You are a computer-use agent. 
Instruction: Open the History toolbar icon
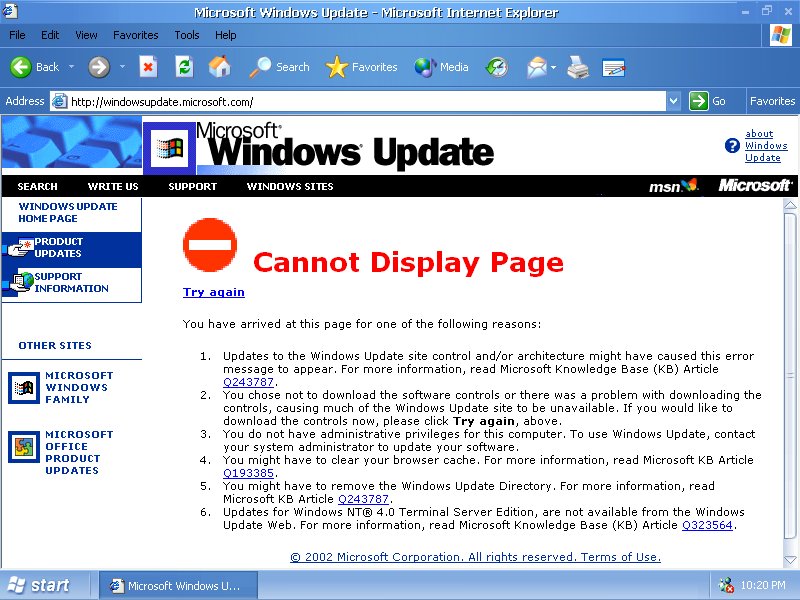497,67
